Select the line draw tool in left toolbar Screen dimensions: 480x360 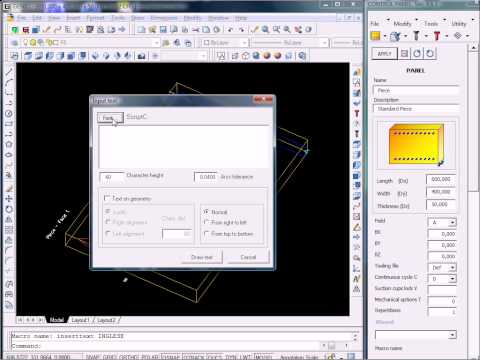click(9, 72)
